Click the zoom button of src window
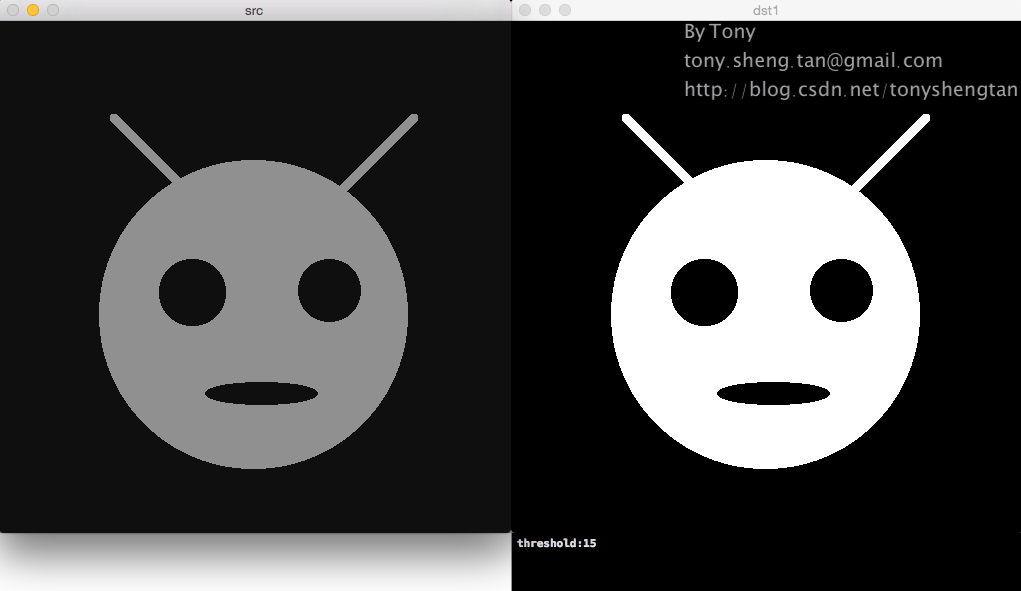This screenshot has height=591, width=1021. 53,10
